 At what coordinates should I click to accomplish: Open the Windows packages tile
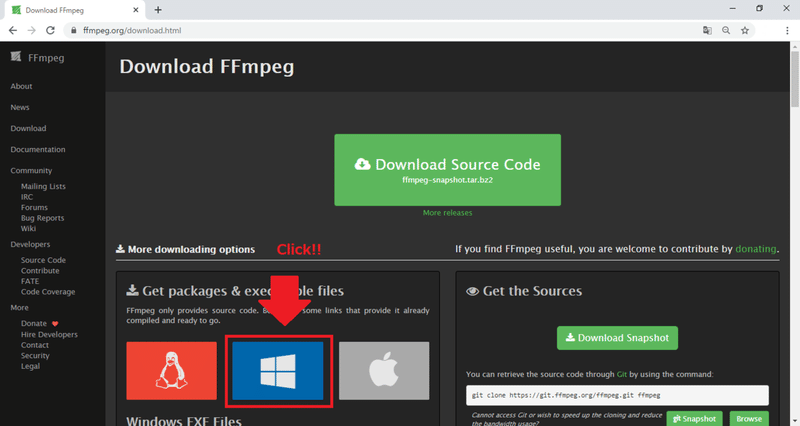coord(278,371)
